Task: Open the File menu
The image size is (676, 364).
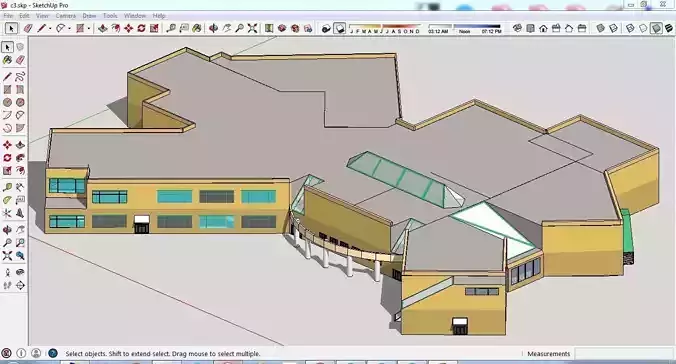Action: pyautogui.click(x=8, y=16)
